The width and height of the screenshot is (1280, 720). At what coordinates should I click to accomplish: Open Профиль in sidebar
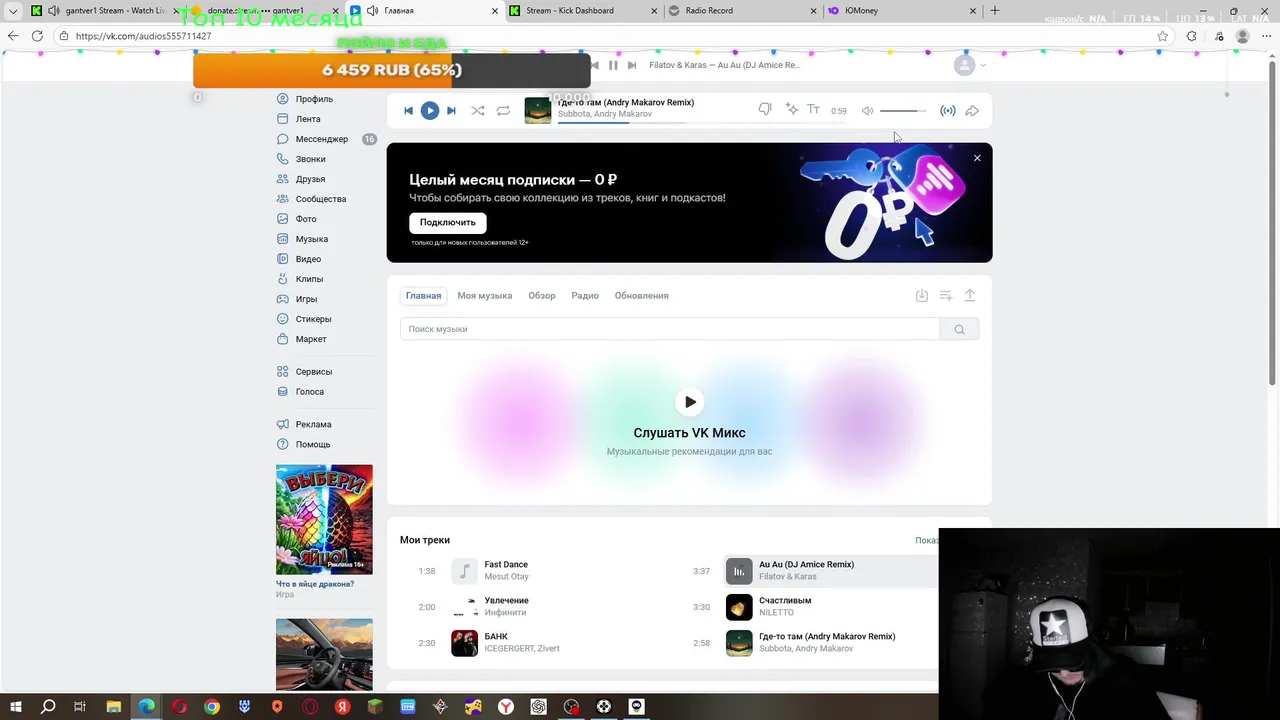(x=314, y=99)
